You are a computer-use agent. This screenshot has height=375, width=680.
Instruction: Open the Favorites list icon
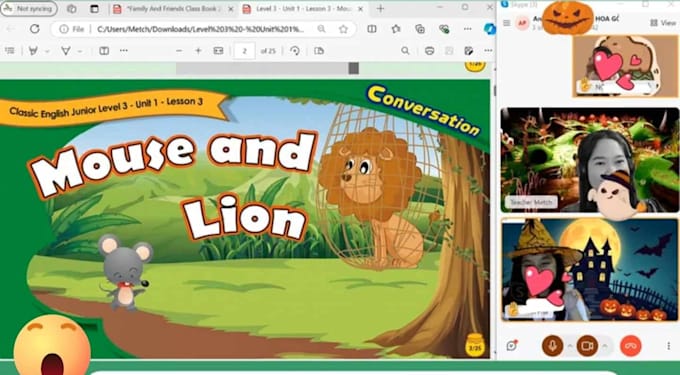coord(396,29)
